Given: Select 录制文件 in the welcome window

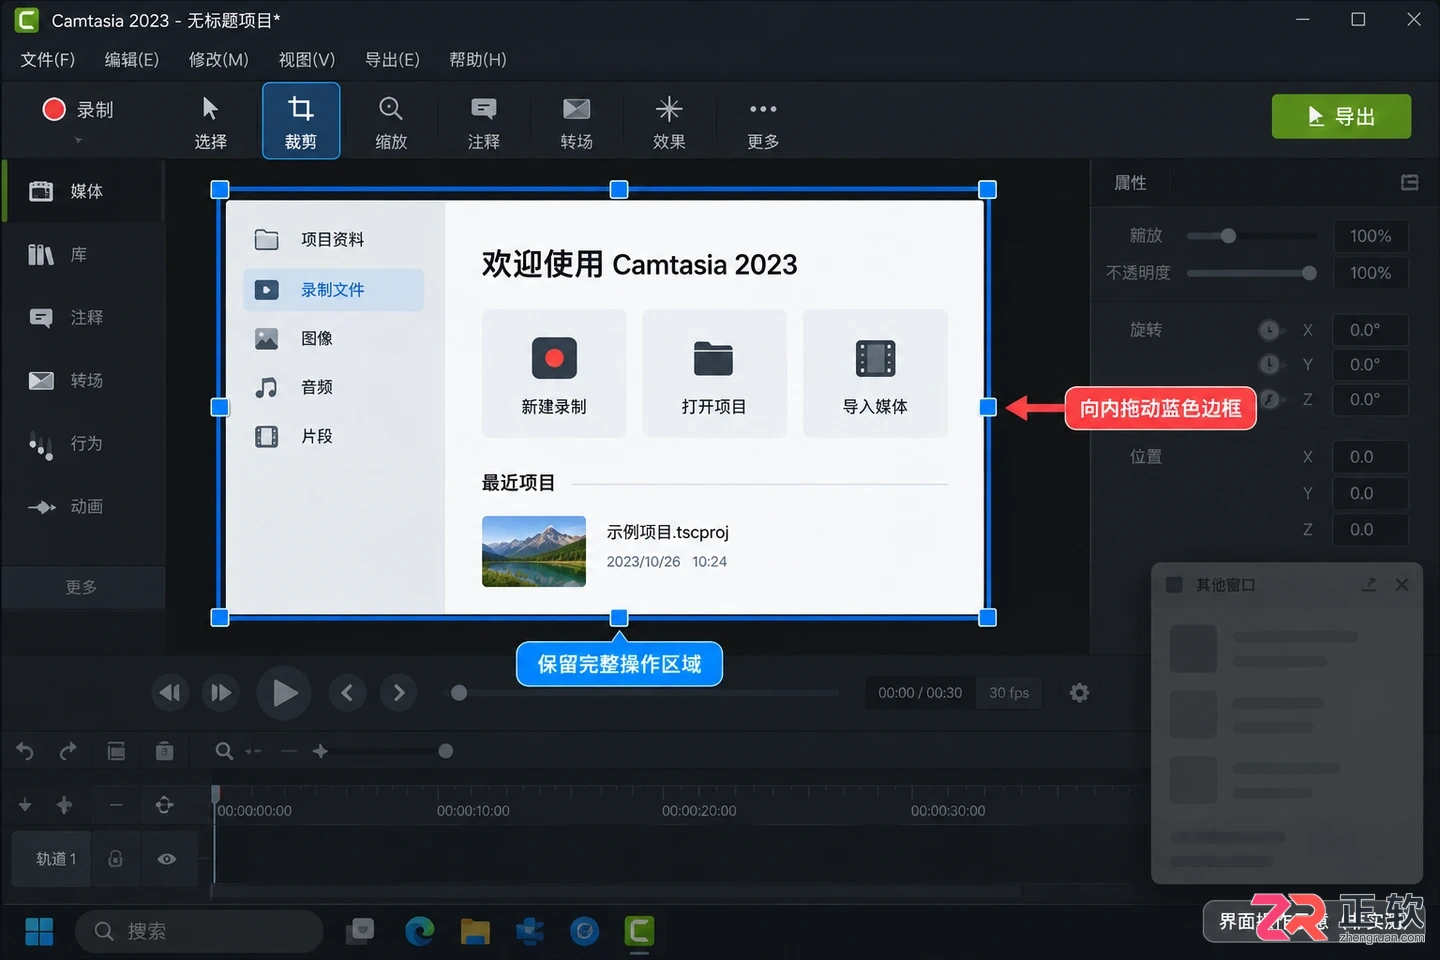Looking at the screenshot, I should pos(333,290).
